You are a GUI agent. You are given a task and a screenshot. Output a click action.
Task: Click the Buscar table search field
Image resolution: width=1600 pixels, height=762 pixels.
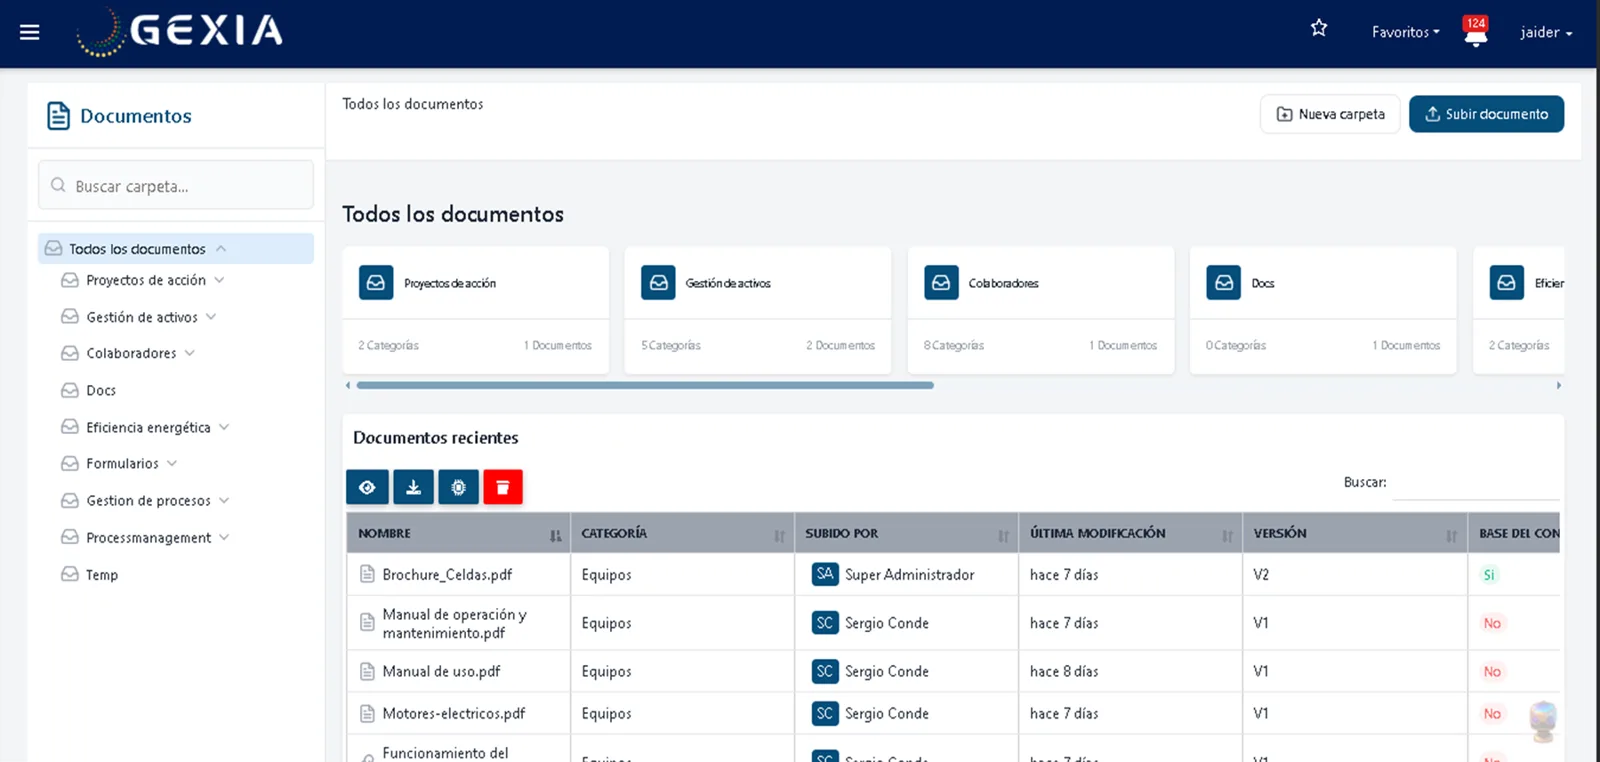click(x=1476, y=483)
